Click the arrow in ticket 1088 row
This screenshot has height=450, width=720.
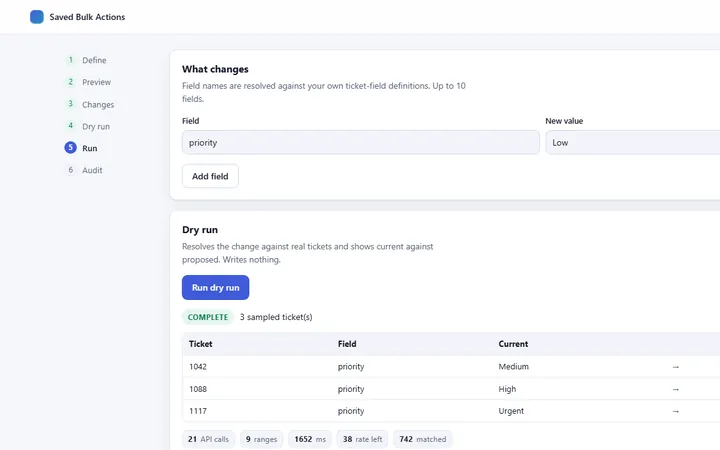[675, 389]
